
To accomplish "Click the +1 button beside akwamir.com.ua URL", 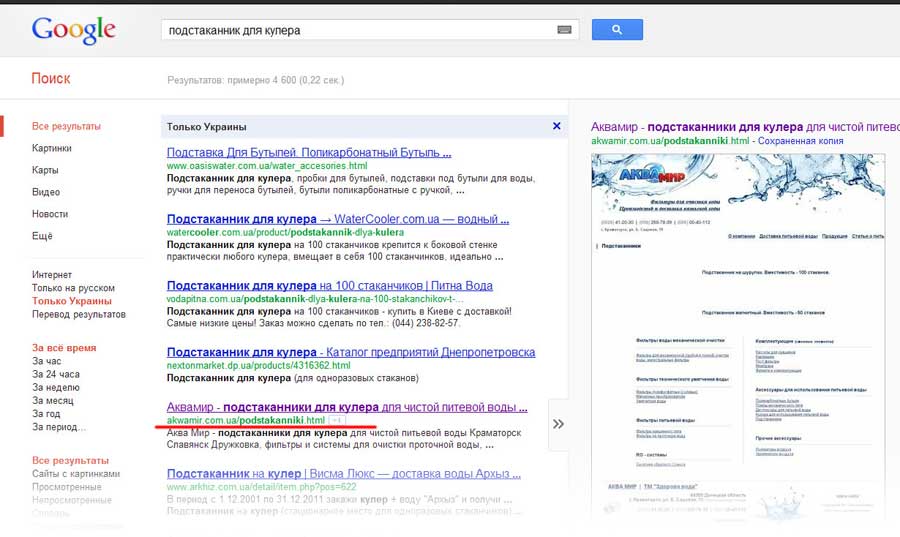I will [338, 421].
